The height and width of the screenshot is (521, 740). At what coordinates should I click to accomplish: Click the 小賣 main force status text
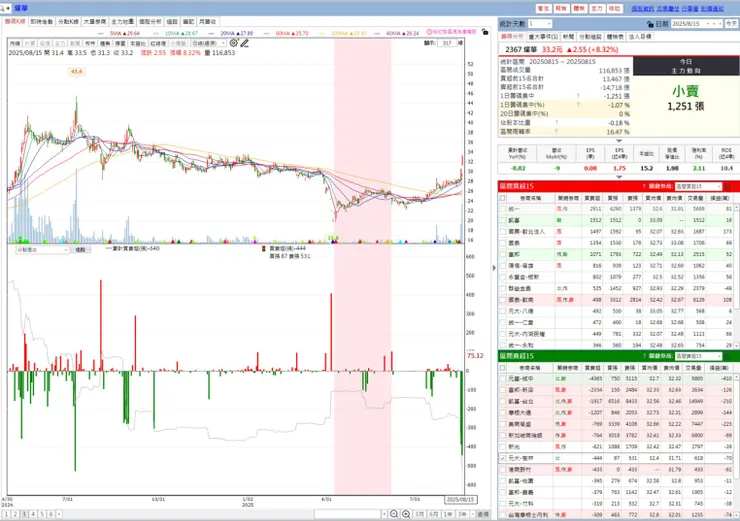(686, 91)
